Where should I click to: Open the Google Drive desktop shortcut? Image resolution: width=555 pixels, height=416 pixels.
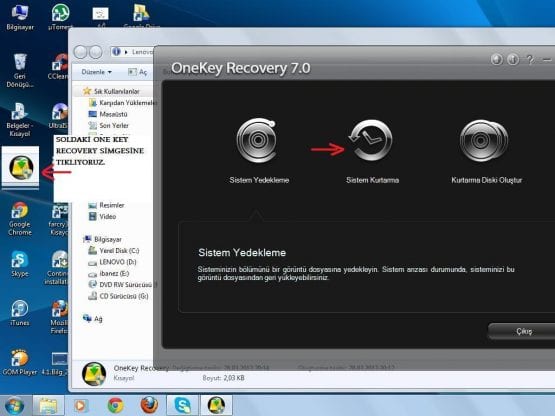coord(142,16)
